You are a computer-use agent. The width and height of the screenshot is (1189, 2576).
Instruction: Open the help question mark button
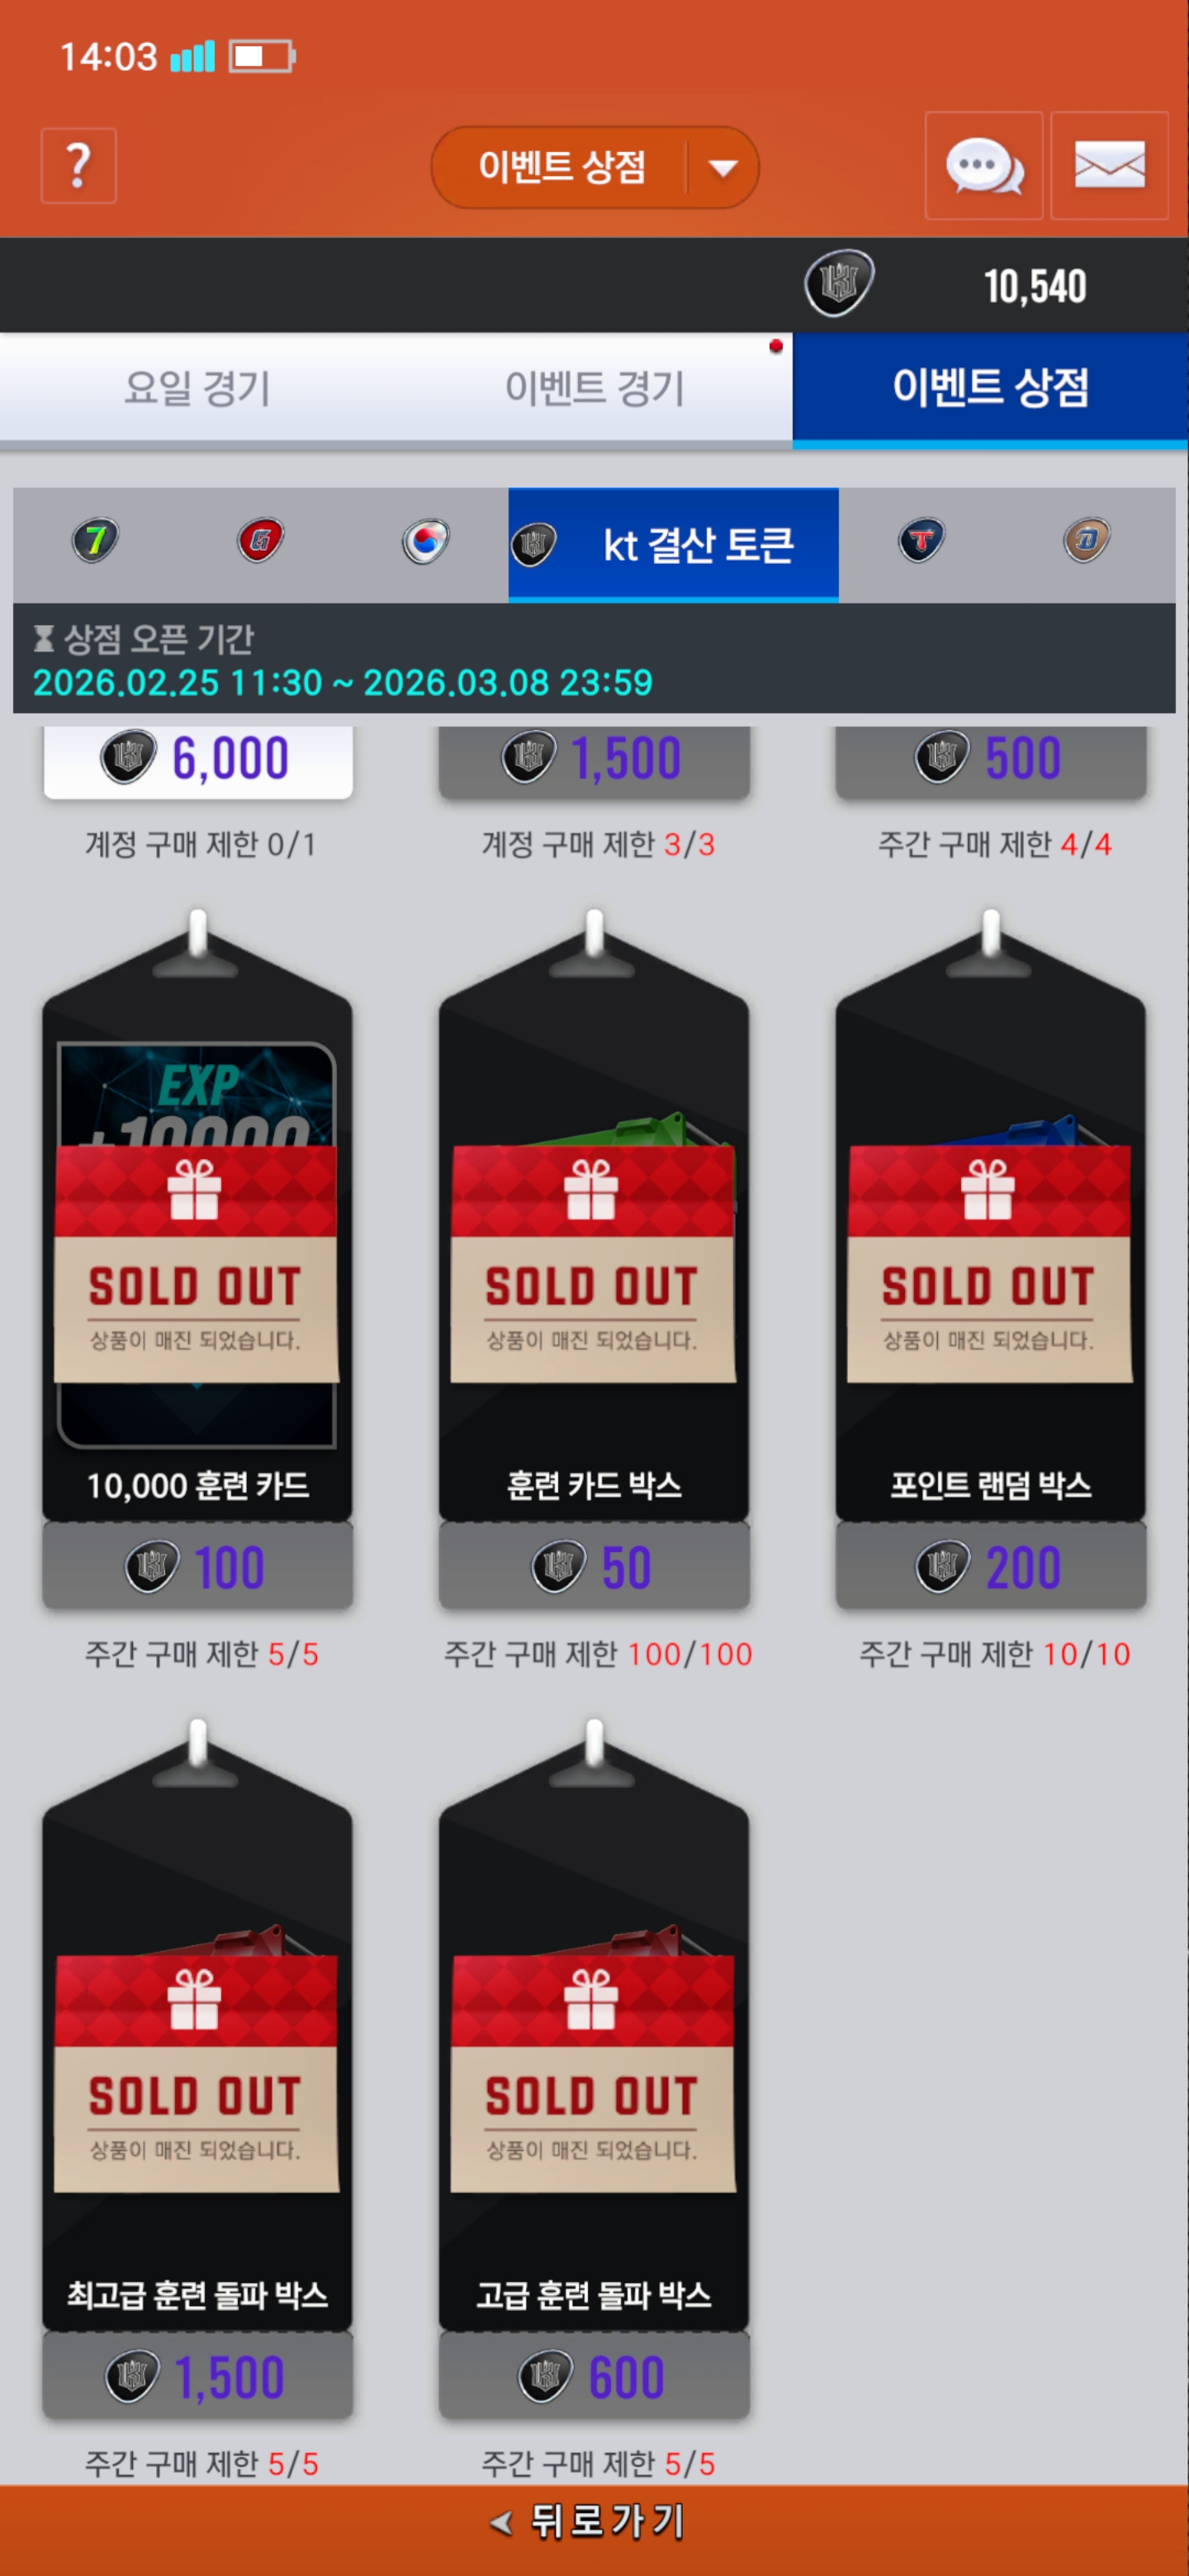coord(78,166)
